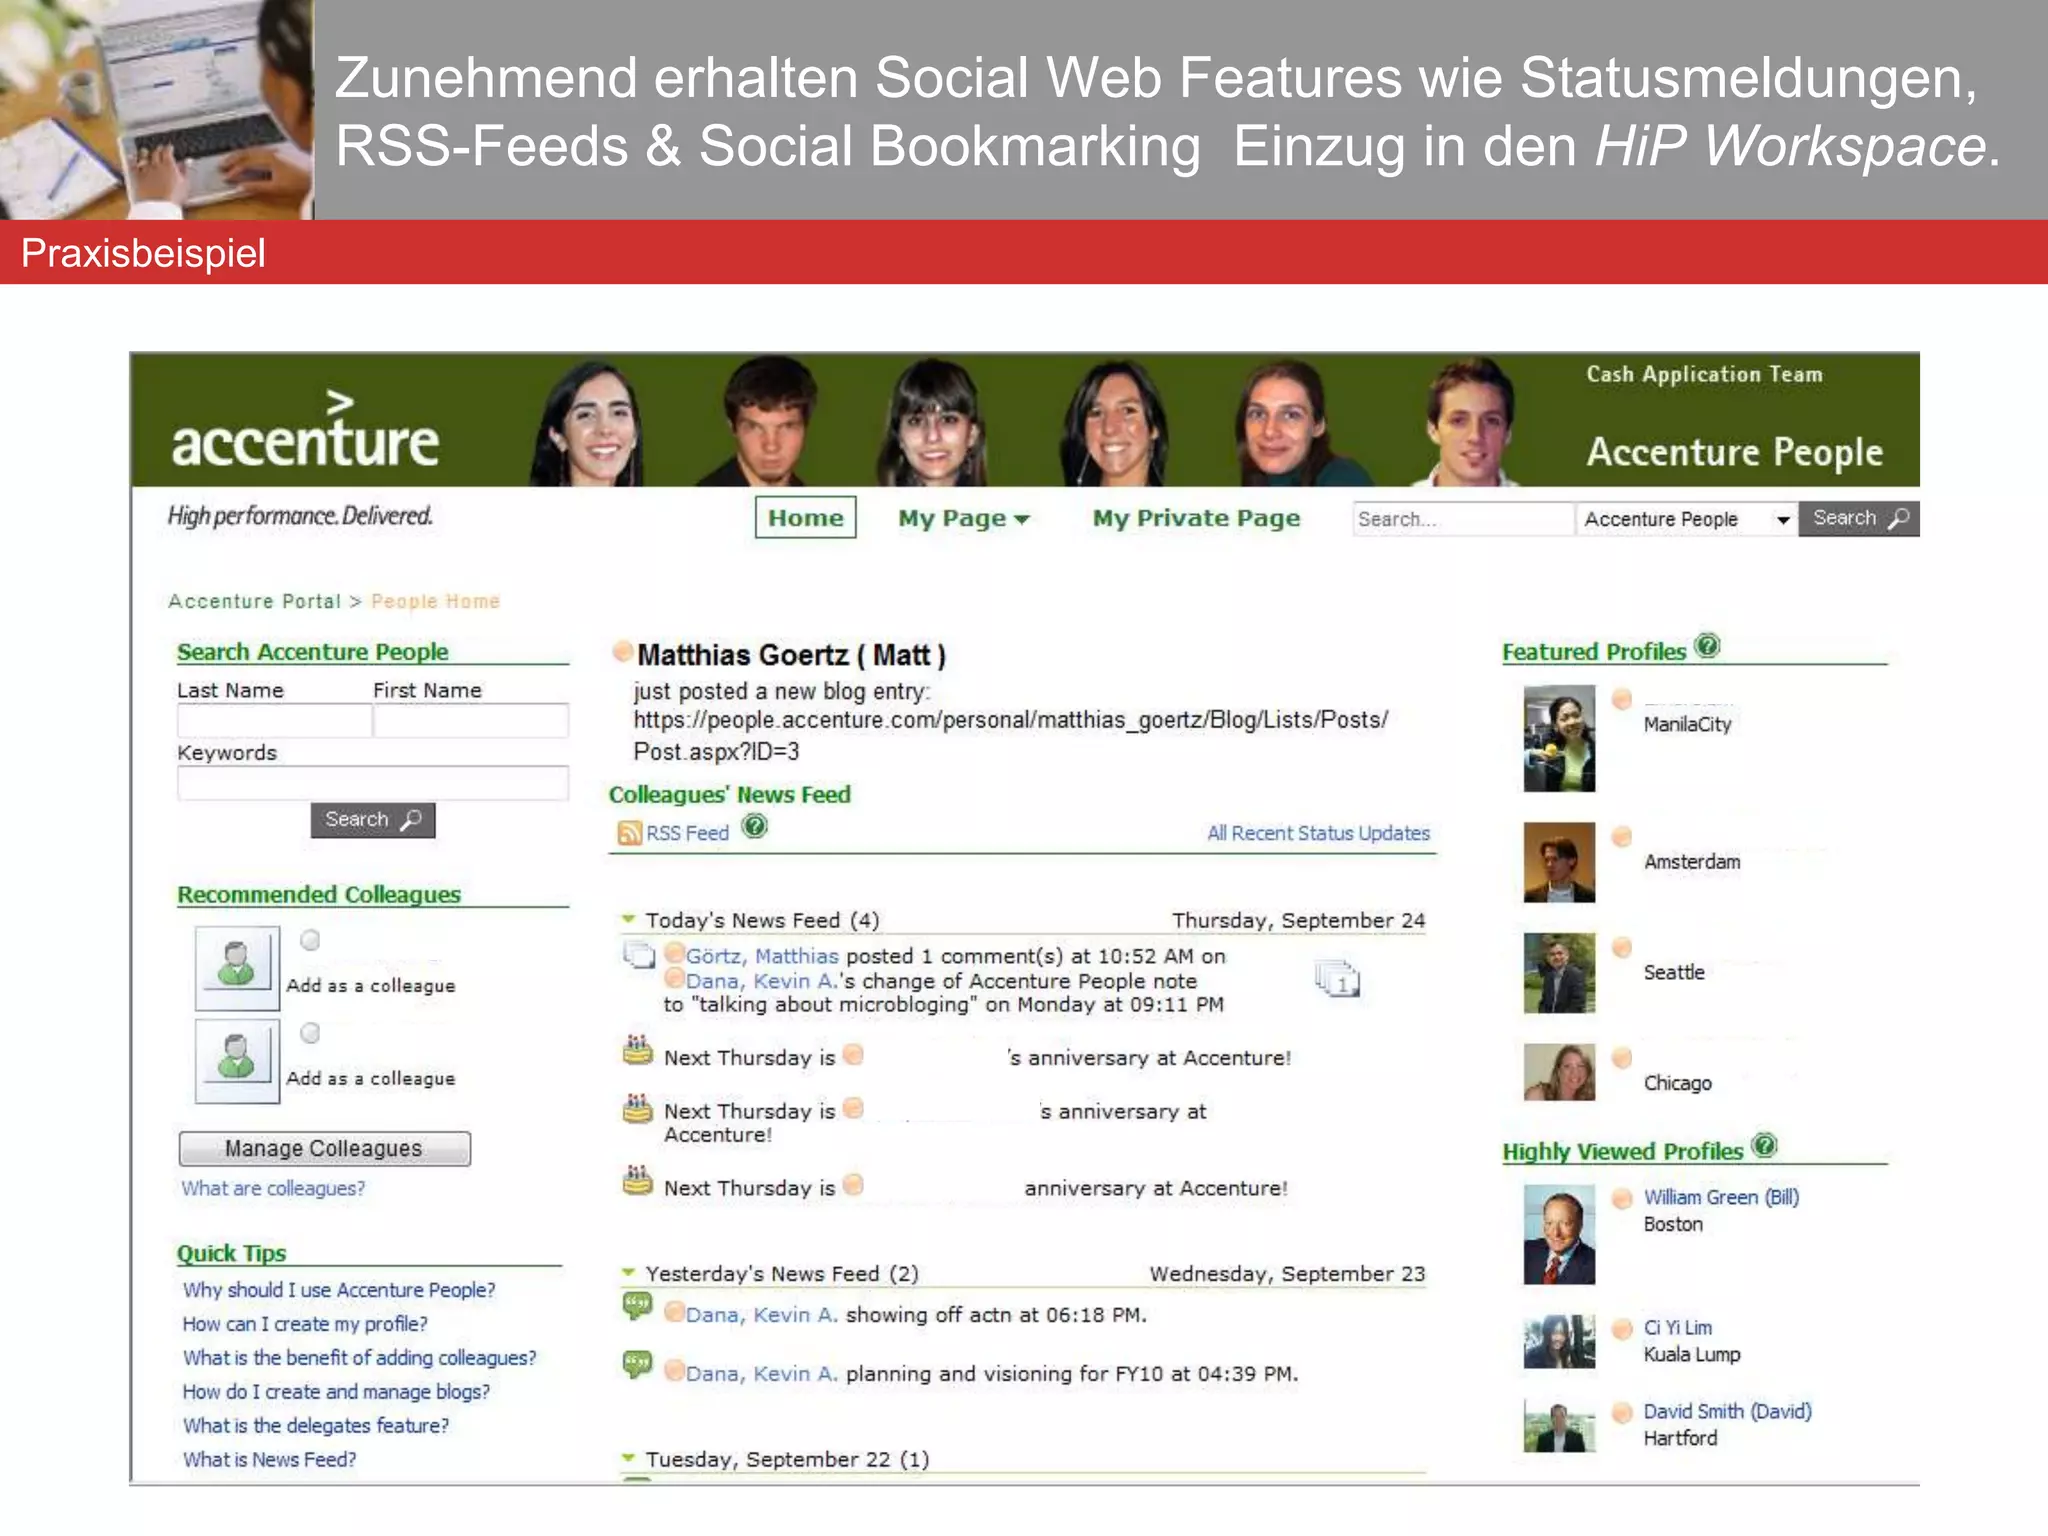2048x1536 pixels.
Task: Collapse Today's News Feed section
Action: tap(629, 918)
